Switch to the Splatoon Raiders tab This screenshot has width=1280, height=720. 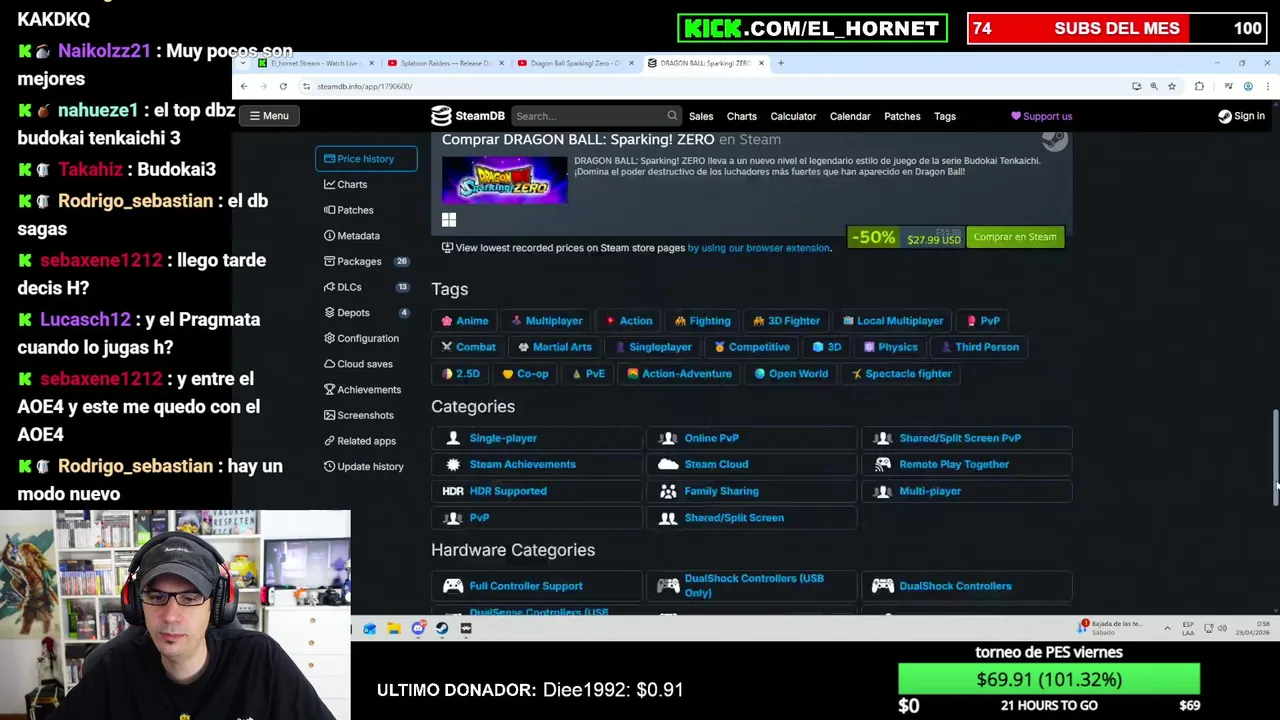[445, 63]
